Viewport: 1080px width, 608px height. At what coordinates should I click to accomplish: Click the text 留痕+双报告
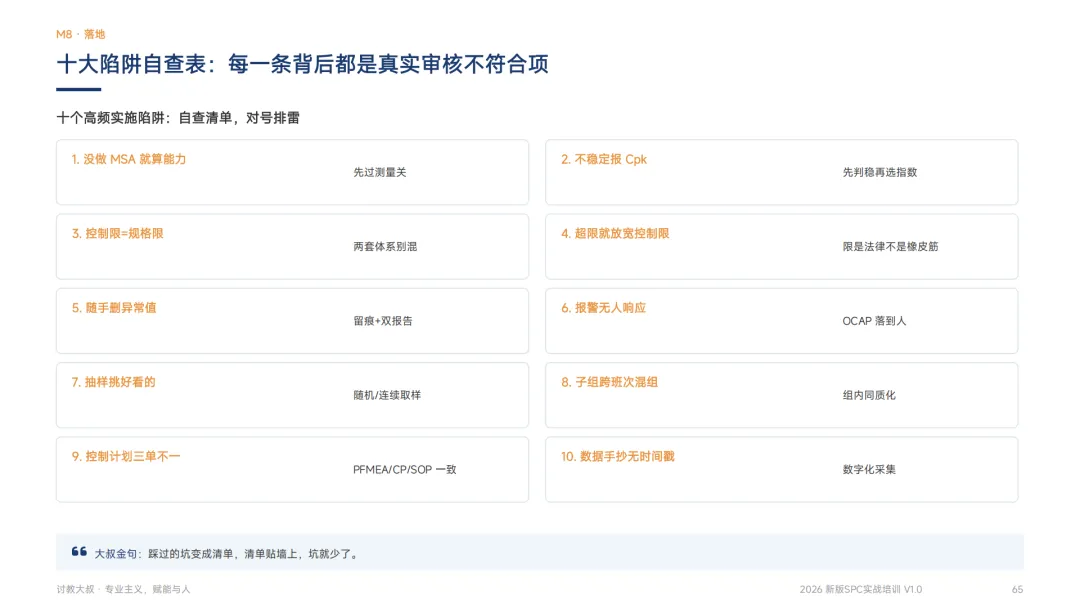383,321
